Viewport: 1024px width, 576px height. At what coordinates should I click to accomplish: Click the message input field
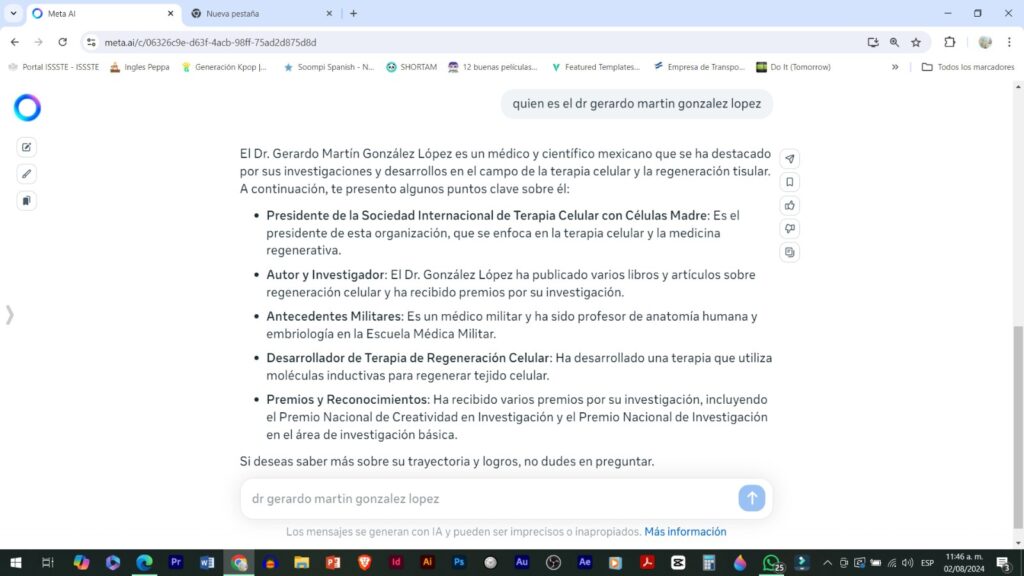[490, 498]
